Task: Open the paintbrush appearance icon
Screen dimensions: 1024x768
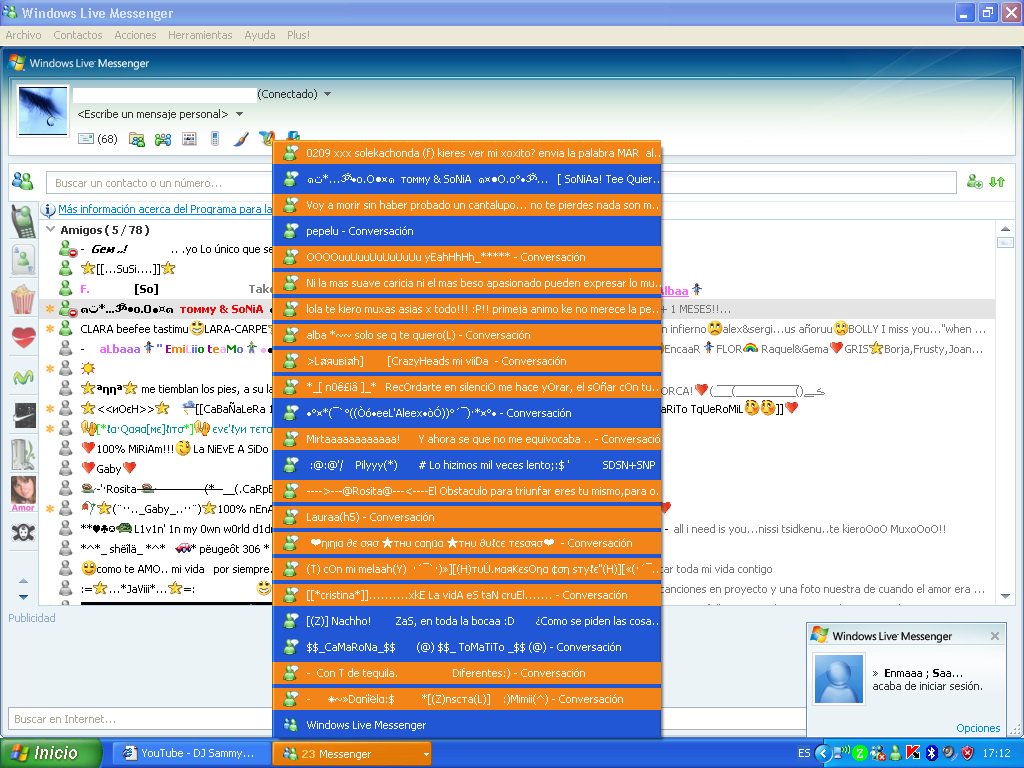Action: point(240,140)
